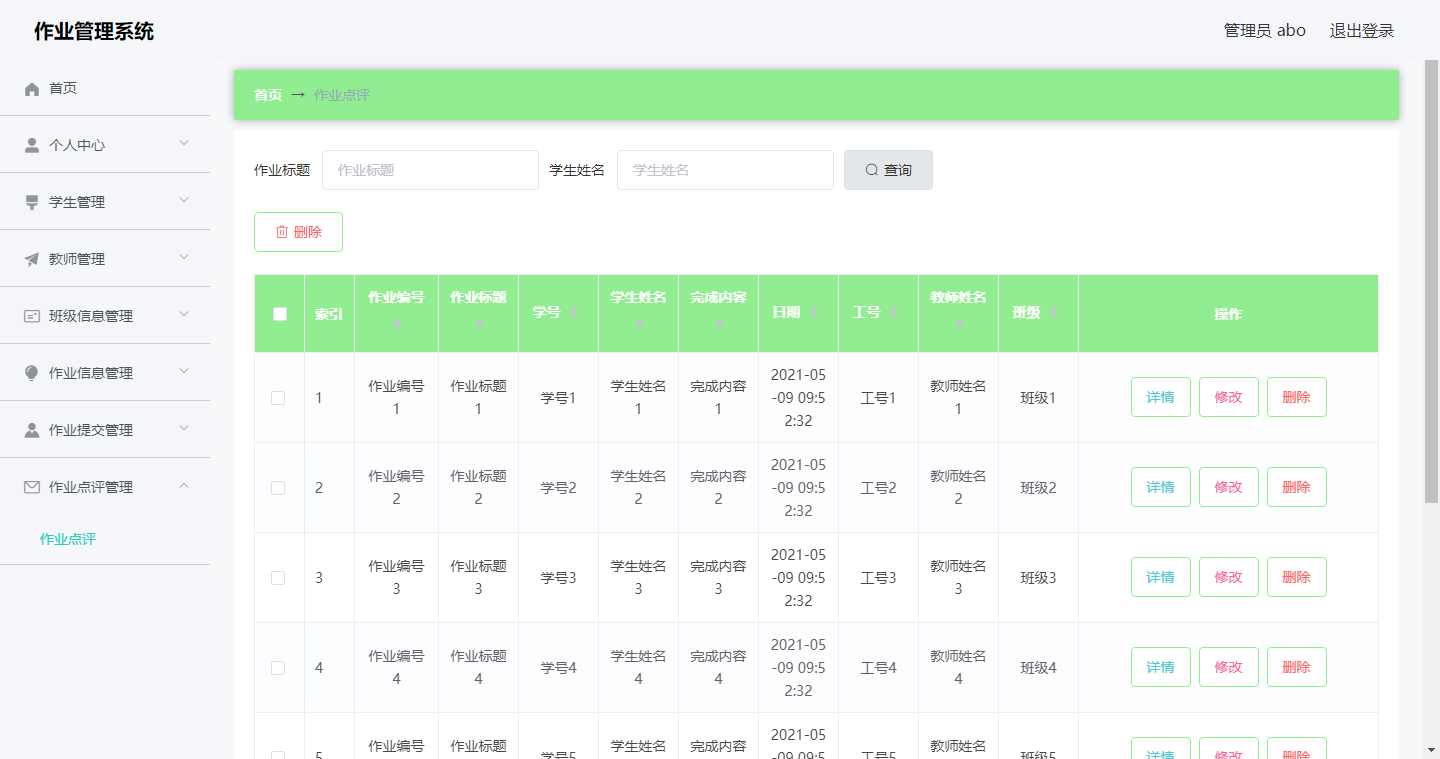Check the checkbox for row 1
Image resolution: width=1440 pixels, height=759 pixels.
click(278, 398)
